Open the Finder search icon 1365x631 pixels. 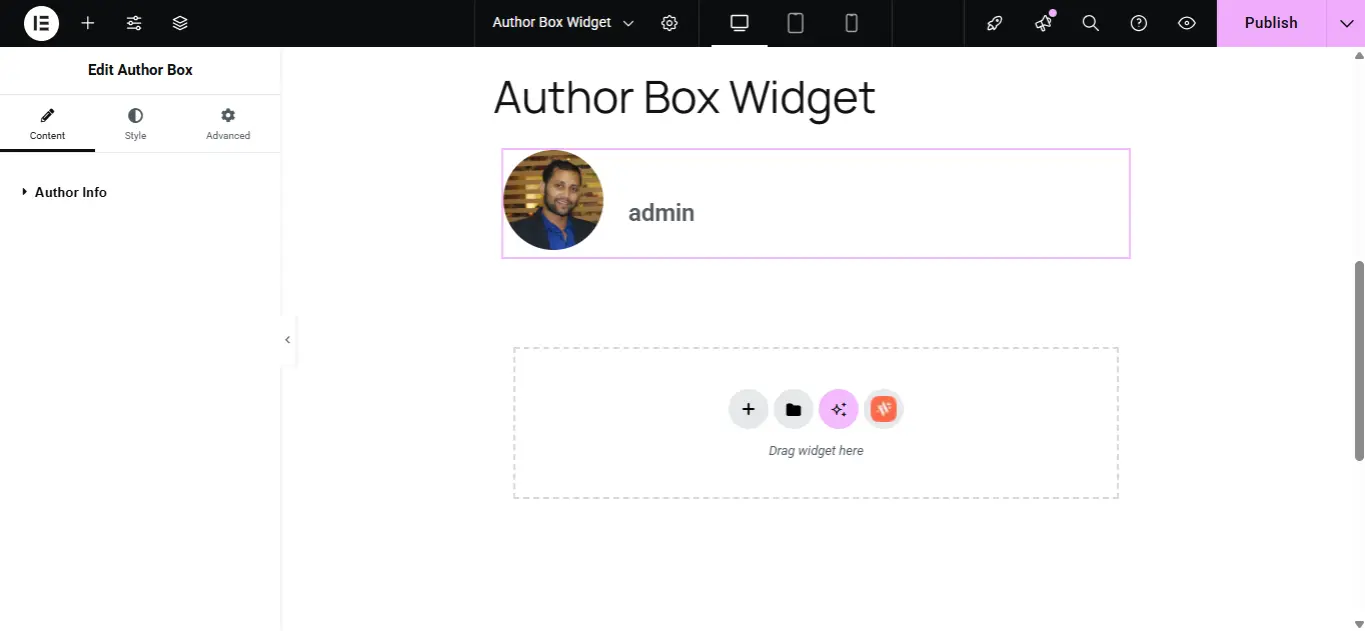click(x=1091, y=23)
